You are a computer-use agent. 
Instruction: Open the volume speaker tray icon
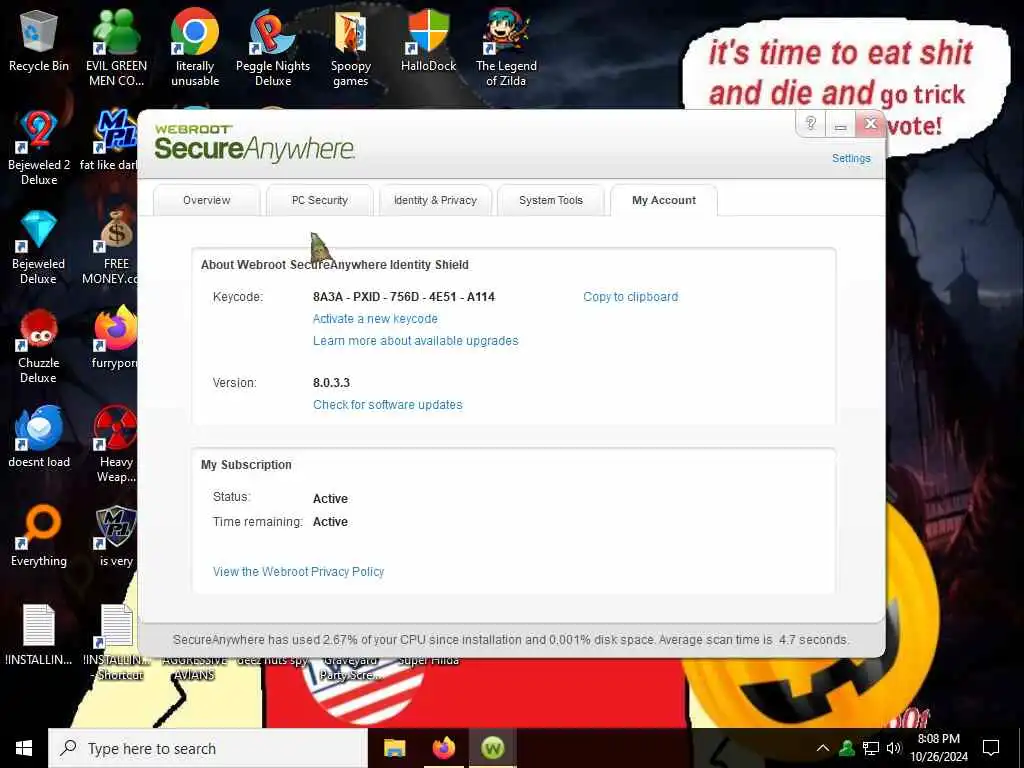click(894, 748)
